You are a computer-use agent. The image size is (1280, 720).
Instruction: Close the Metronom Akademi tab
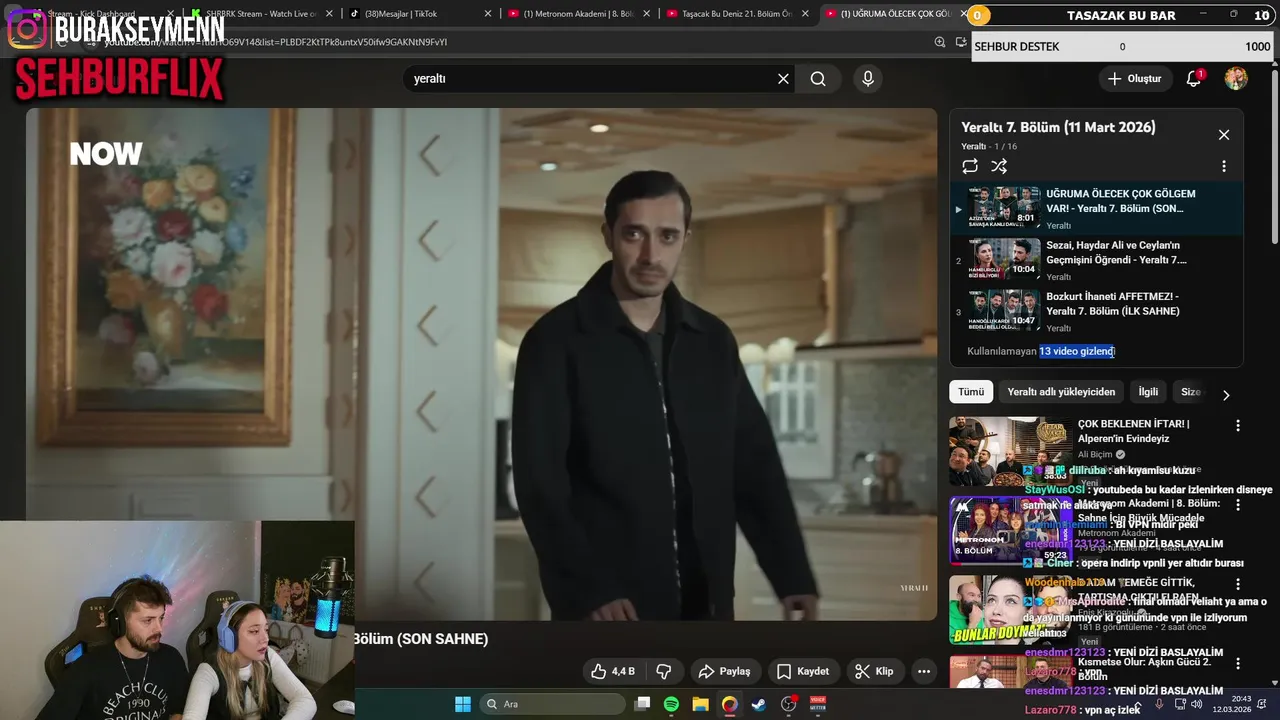647,14
